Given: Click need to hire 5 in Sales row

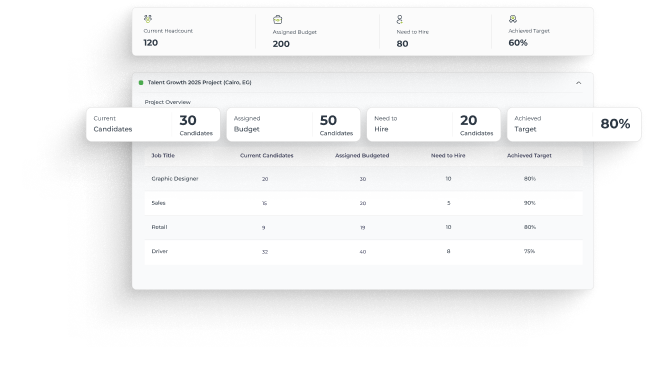Looking at the screenshot, I should pos(449,203).
